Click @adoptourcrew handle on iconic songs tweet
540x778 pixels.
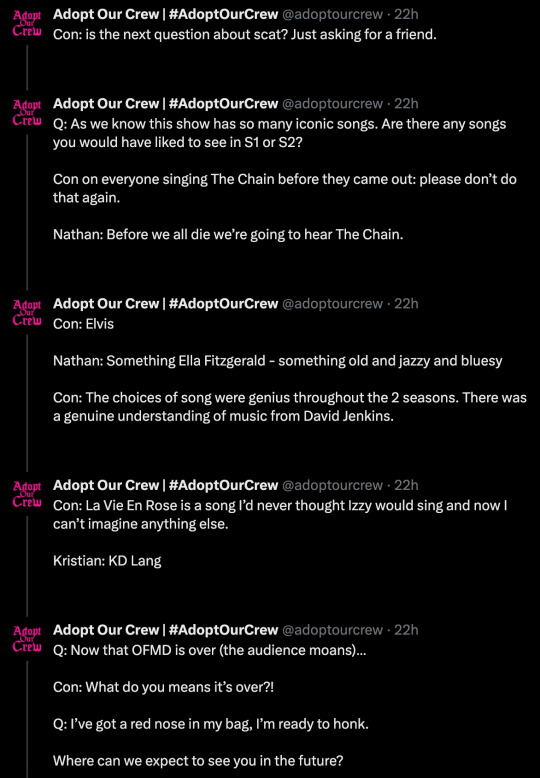[333, 104]
